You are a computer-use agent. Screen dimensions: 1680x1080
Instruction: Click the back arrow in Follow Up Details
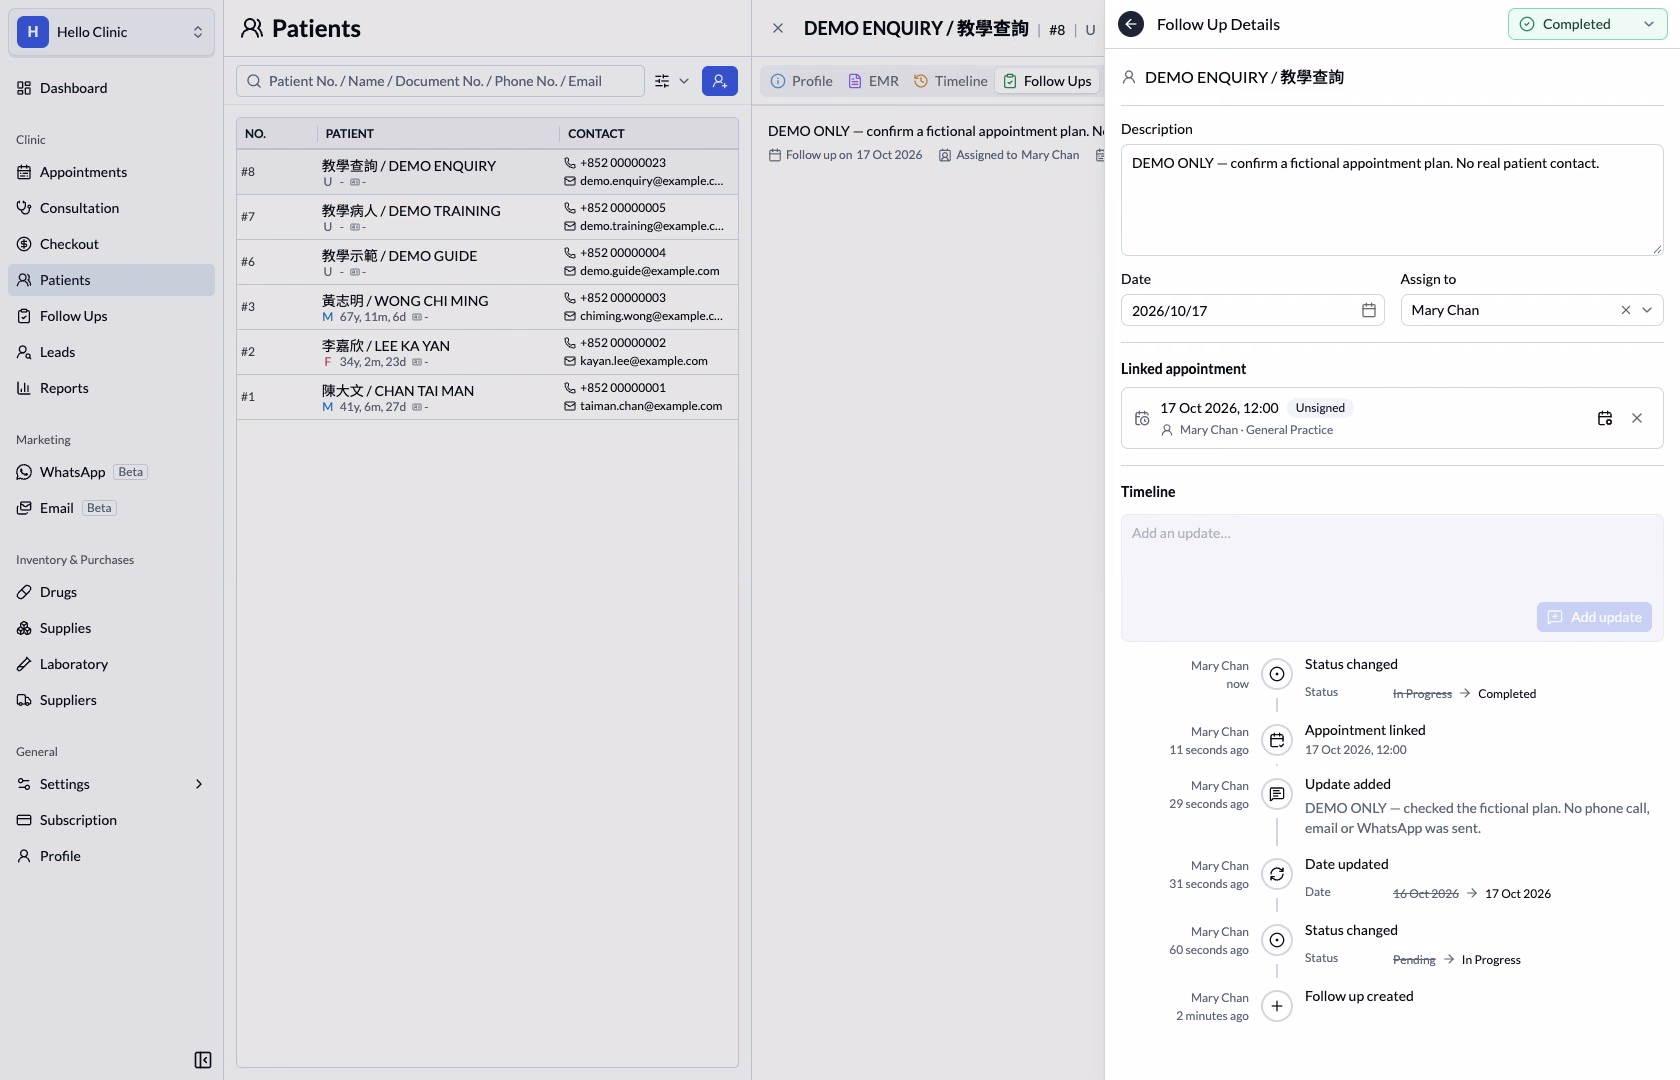(x=1131, y=24)
